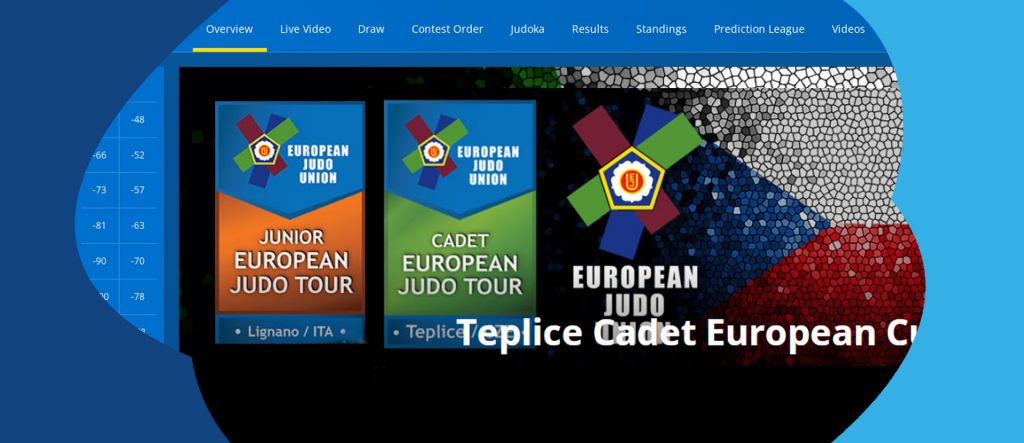1024x443 pixels.
Task: Choose the -57 weight category
Action: 137,190
